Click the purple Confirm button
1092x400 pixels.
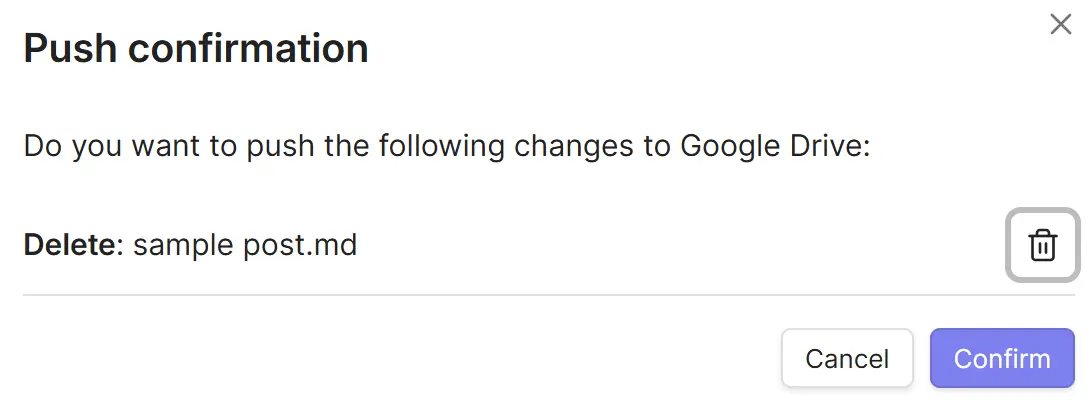[1002, 358]
